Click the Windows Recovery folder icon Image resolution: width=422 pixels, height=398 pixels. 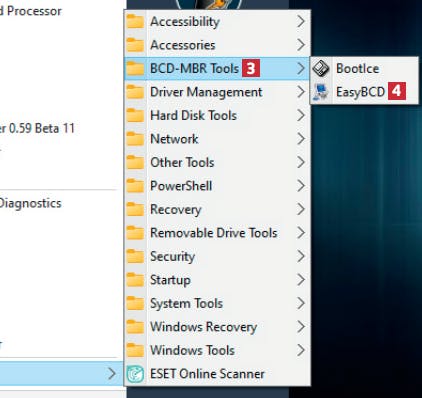click(135, 327)
